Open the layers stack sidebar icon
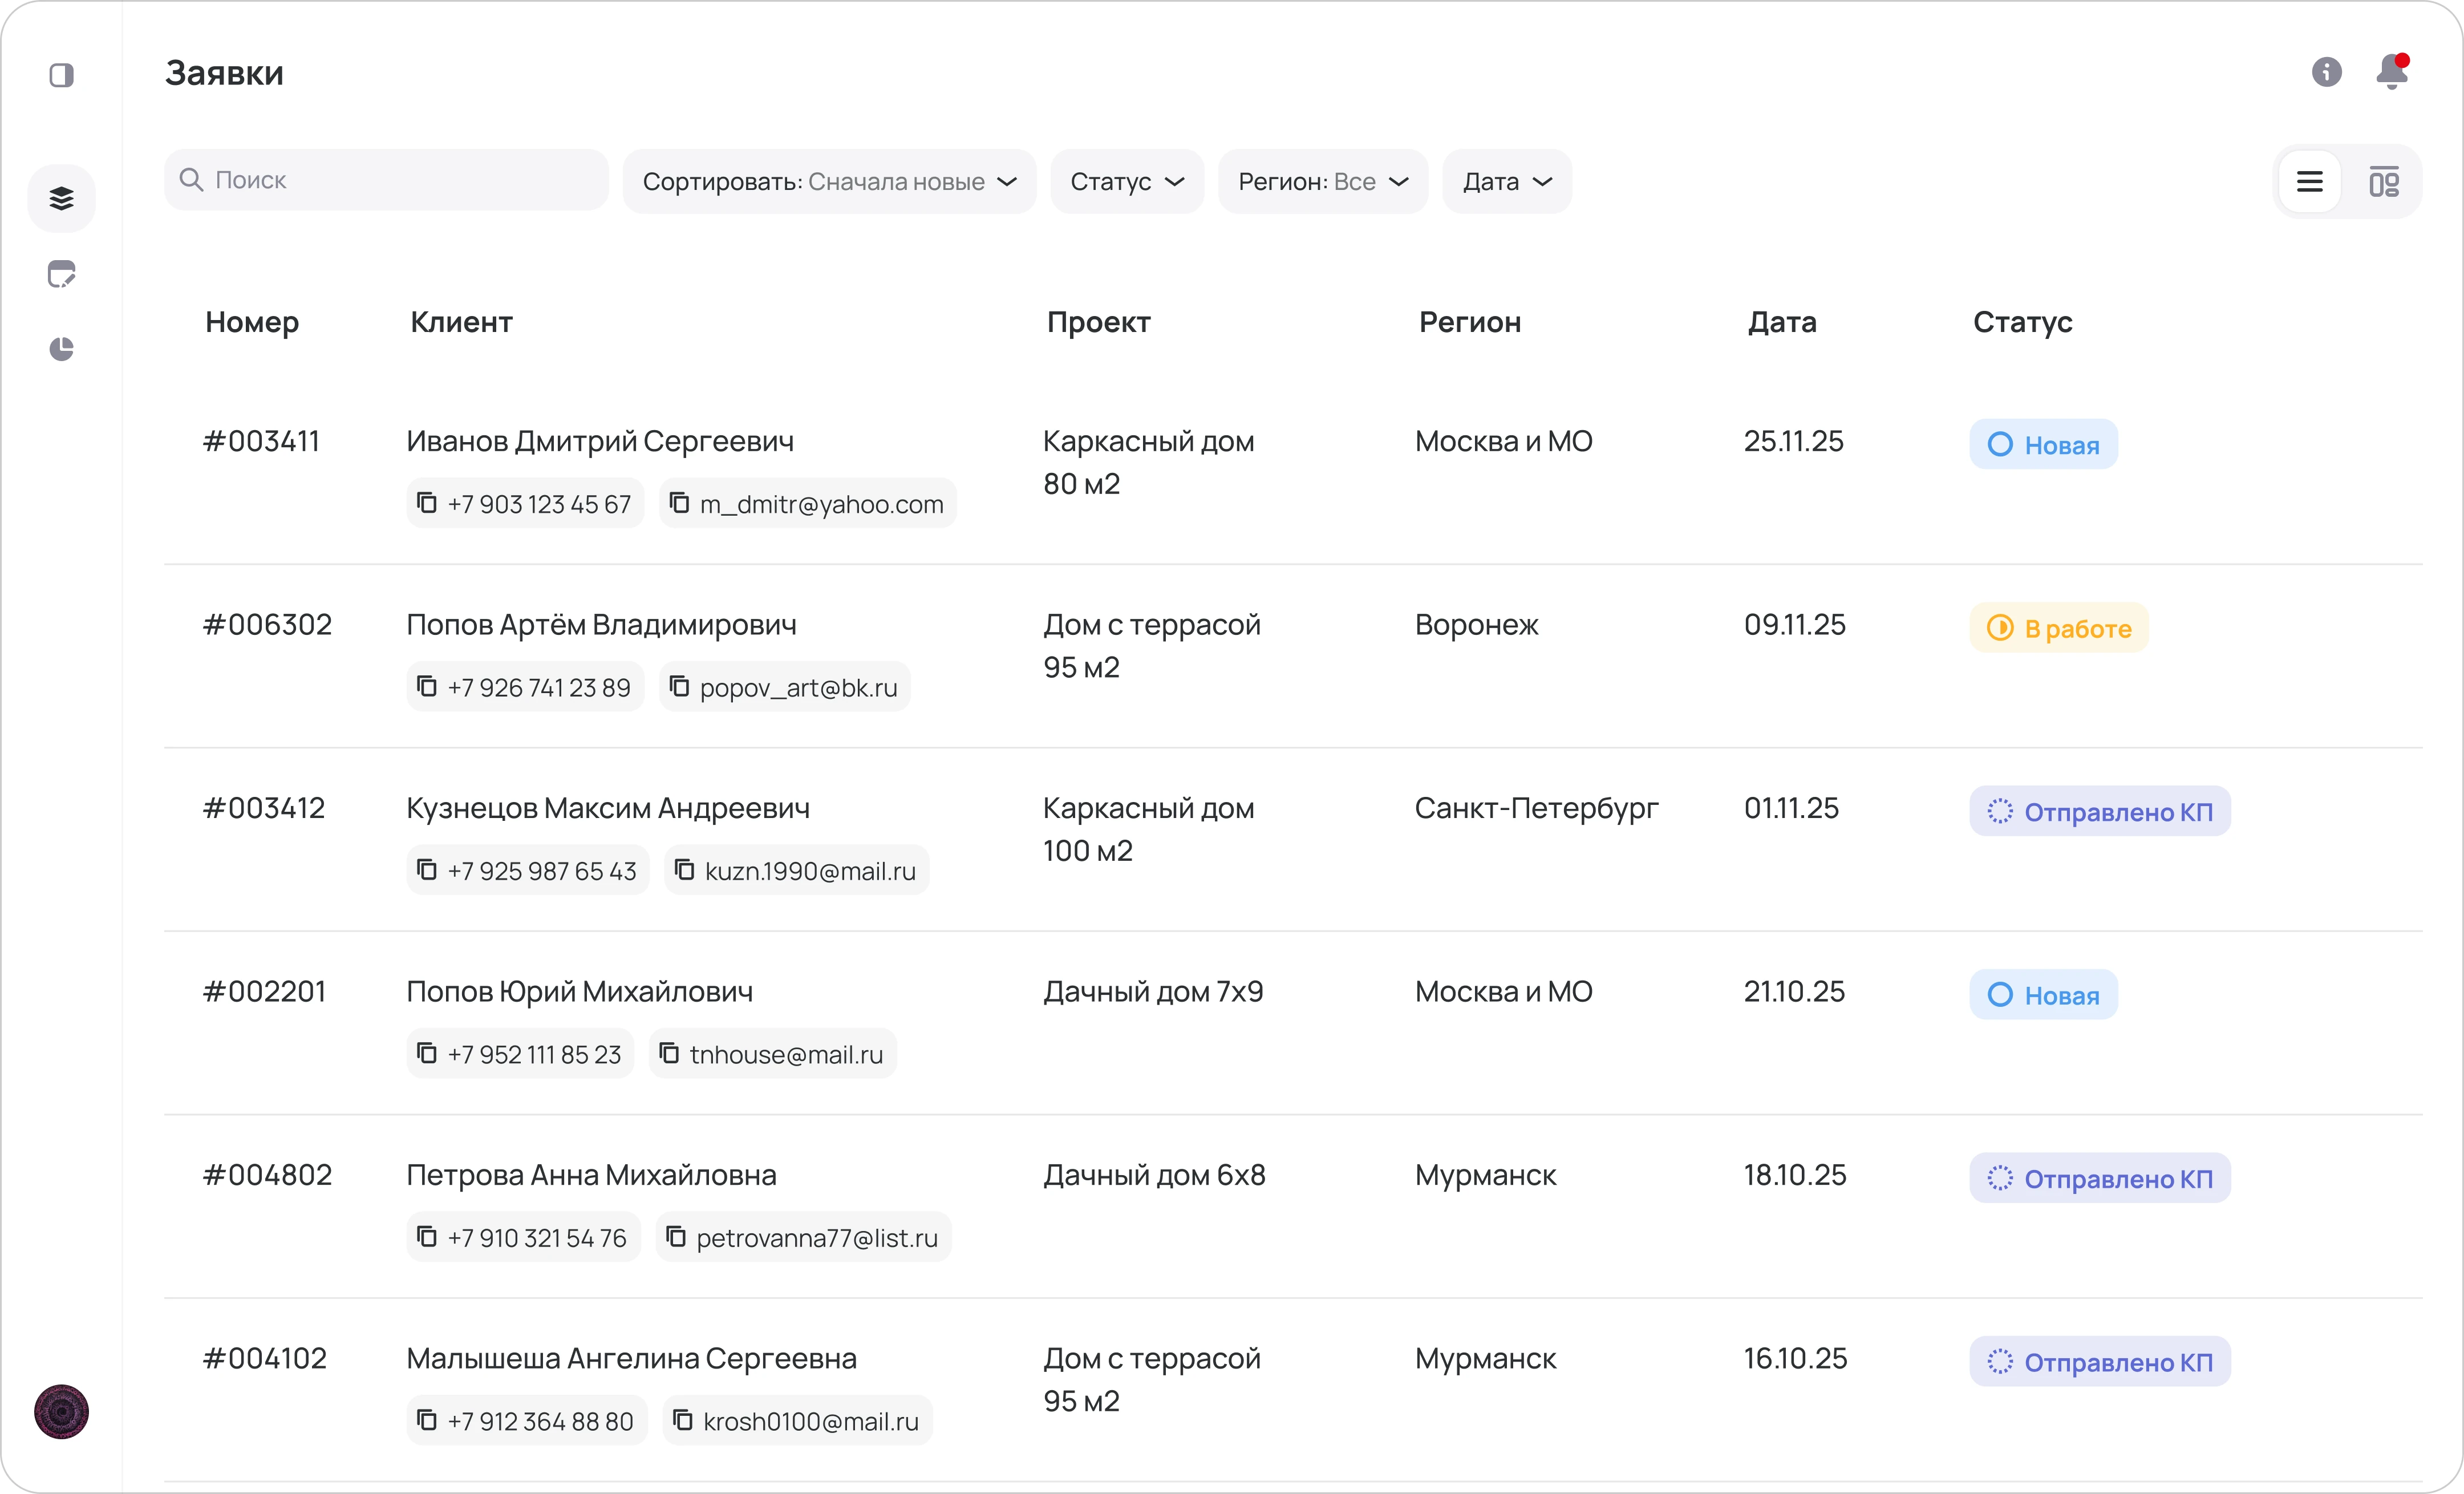This screenshot has width=2464, height=1494. click(x=62, y=198)
